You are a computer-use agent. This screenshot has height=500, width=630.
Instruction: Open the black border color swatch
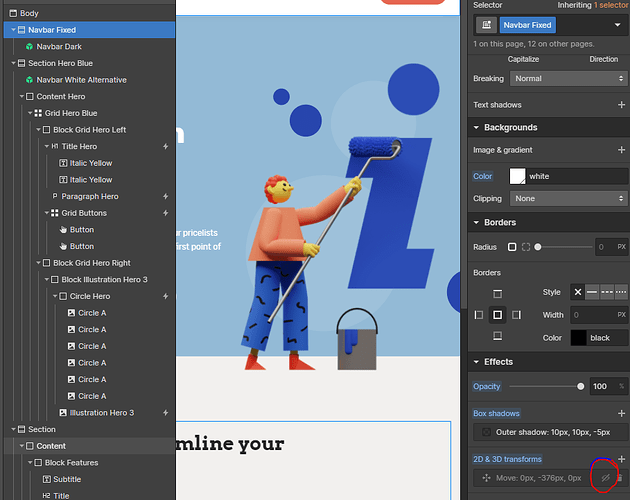coord(578,338)
